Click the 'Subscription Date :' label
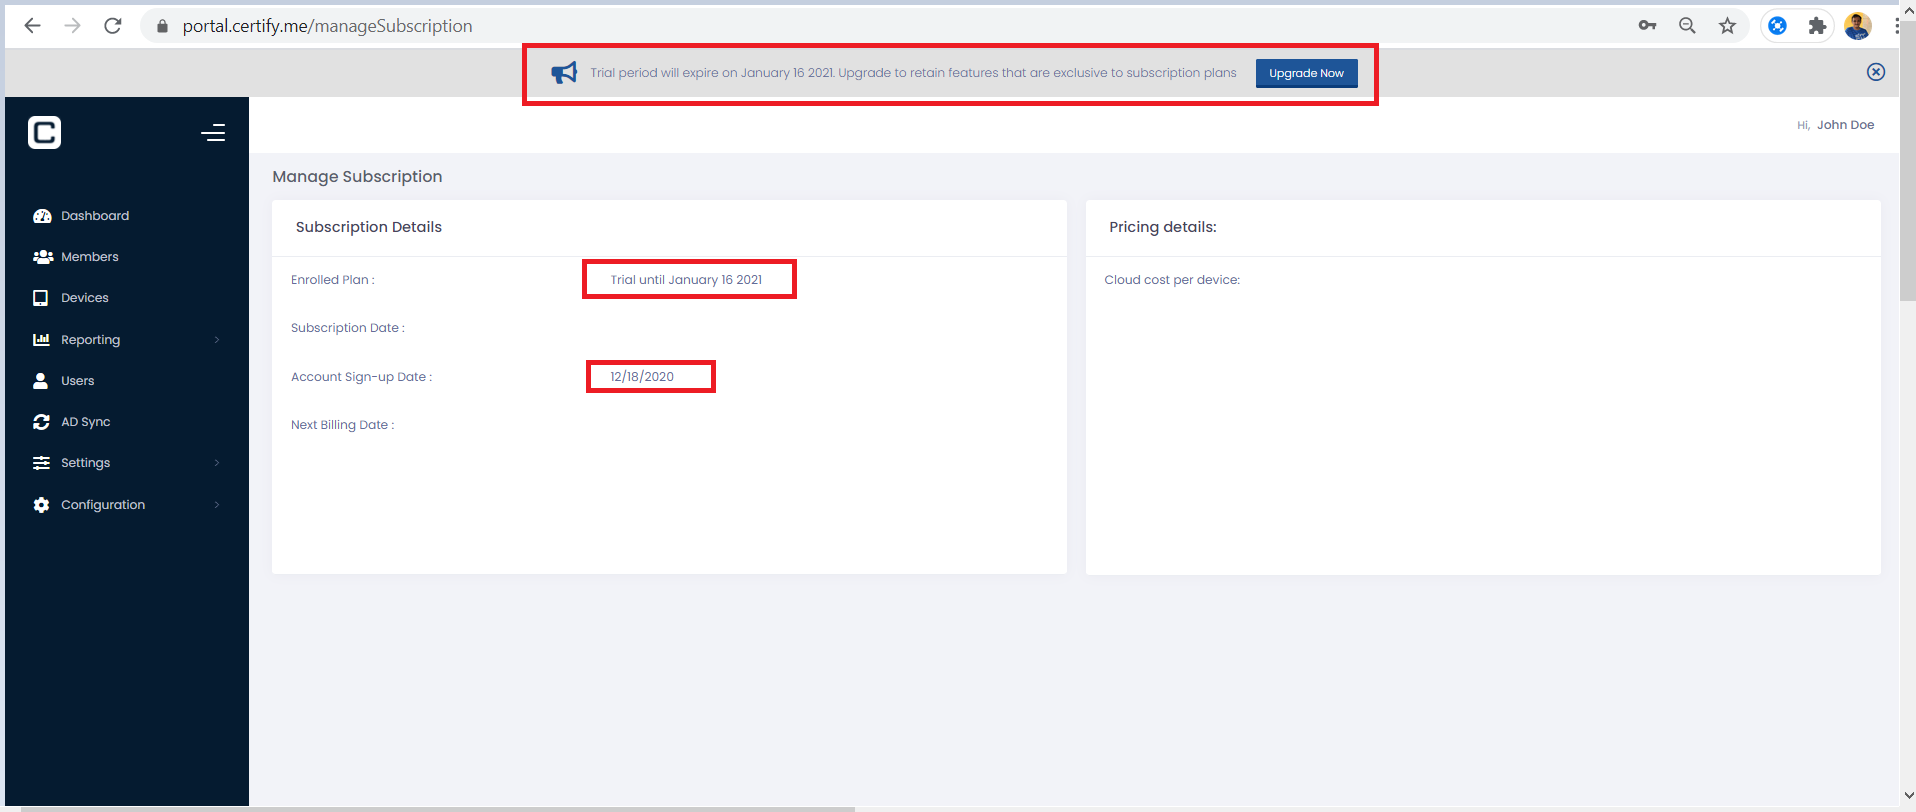1916x812 pixels. pyautogui.click(x=348, y=328)
